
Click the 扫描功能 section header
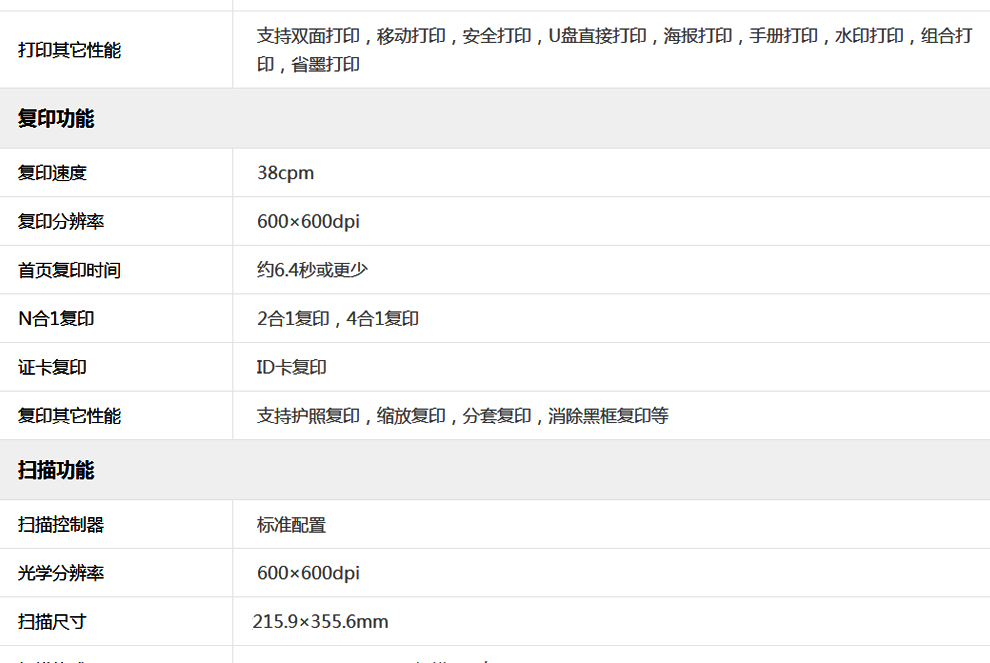[x=56, y=470]
